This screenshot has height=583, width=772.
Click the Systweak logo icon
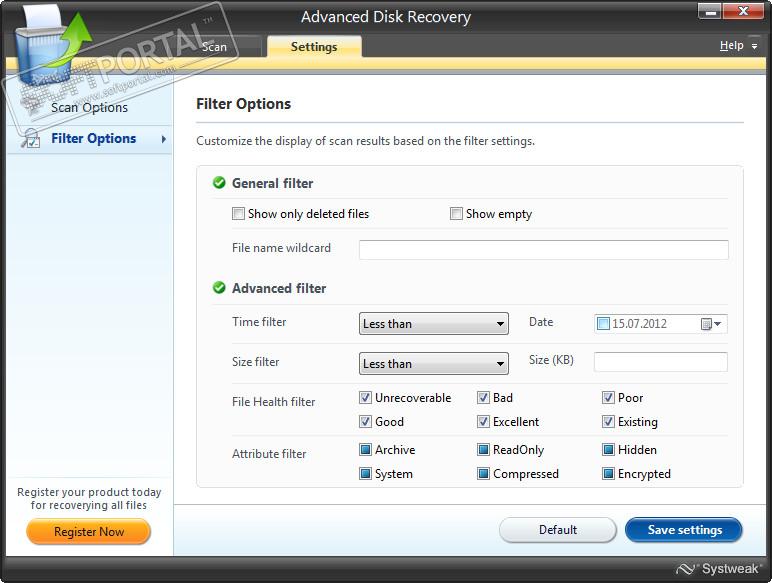(x=685, y=569)
